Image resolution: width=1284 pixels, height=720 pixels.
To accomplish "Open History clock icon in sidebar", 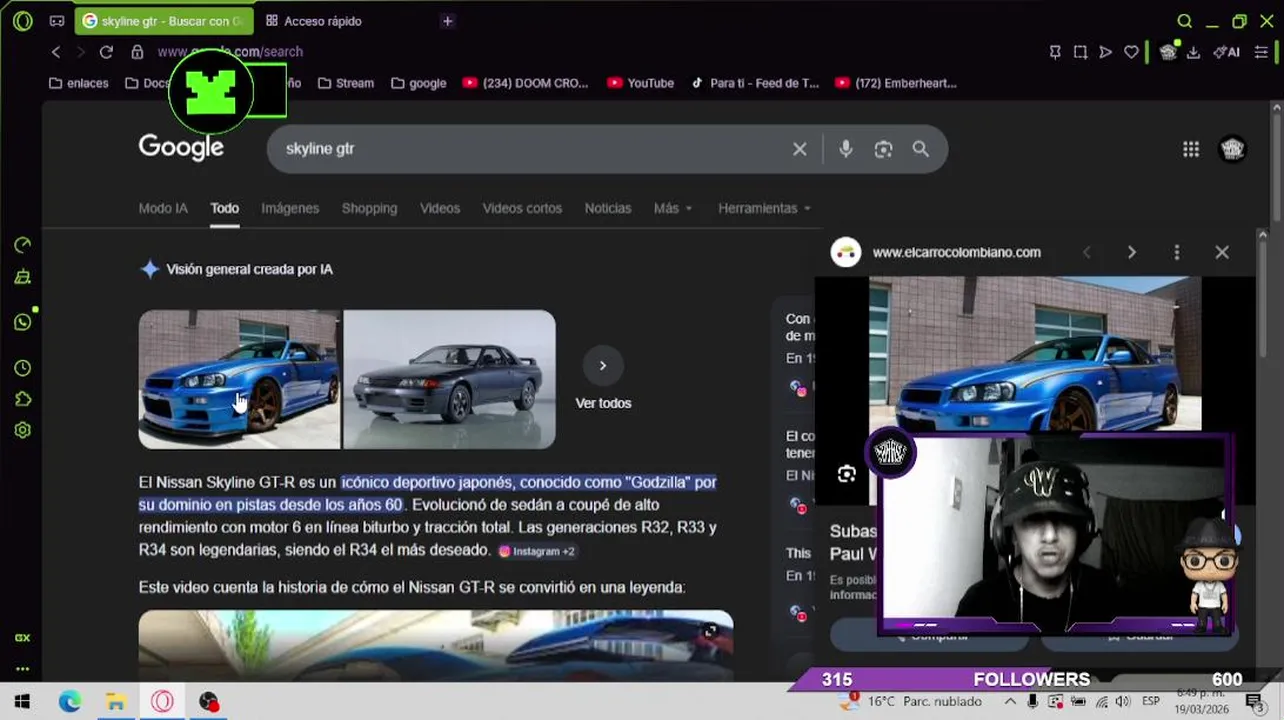I will [x=22, y=368].
